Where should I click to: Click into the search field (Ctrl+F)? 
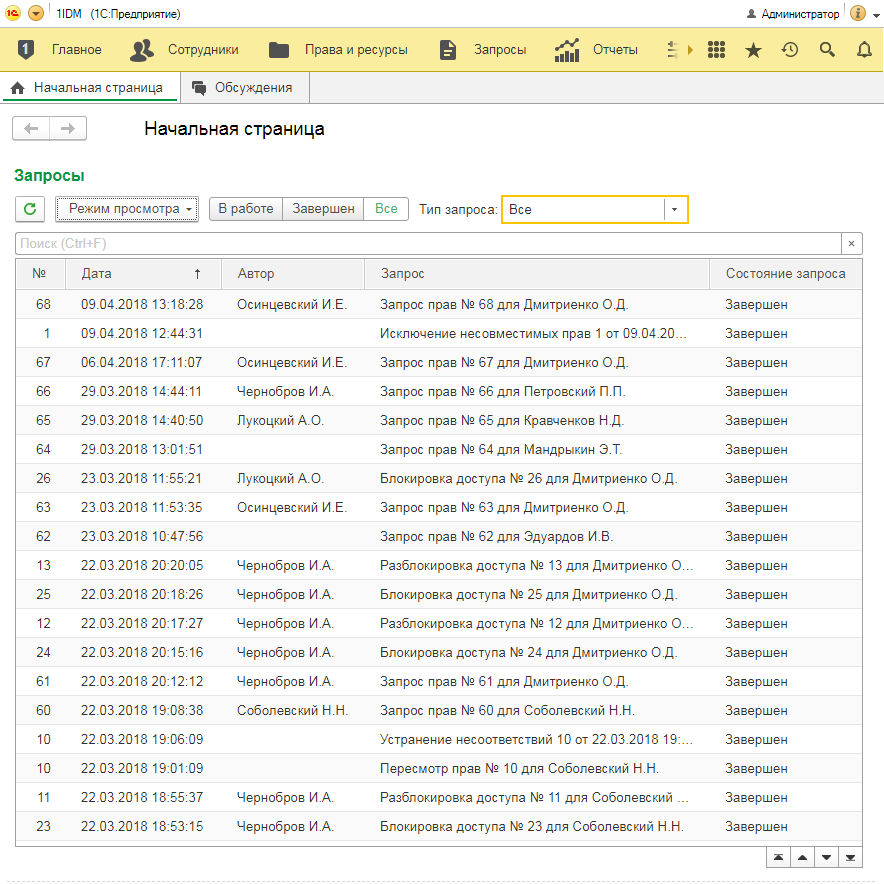tap(425, 244)
